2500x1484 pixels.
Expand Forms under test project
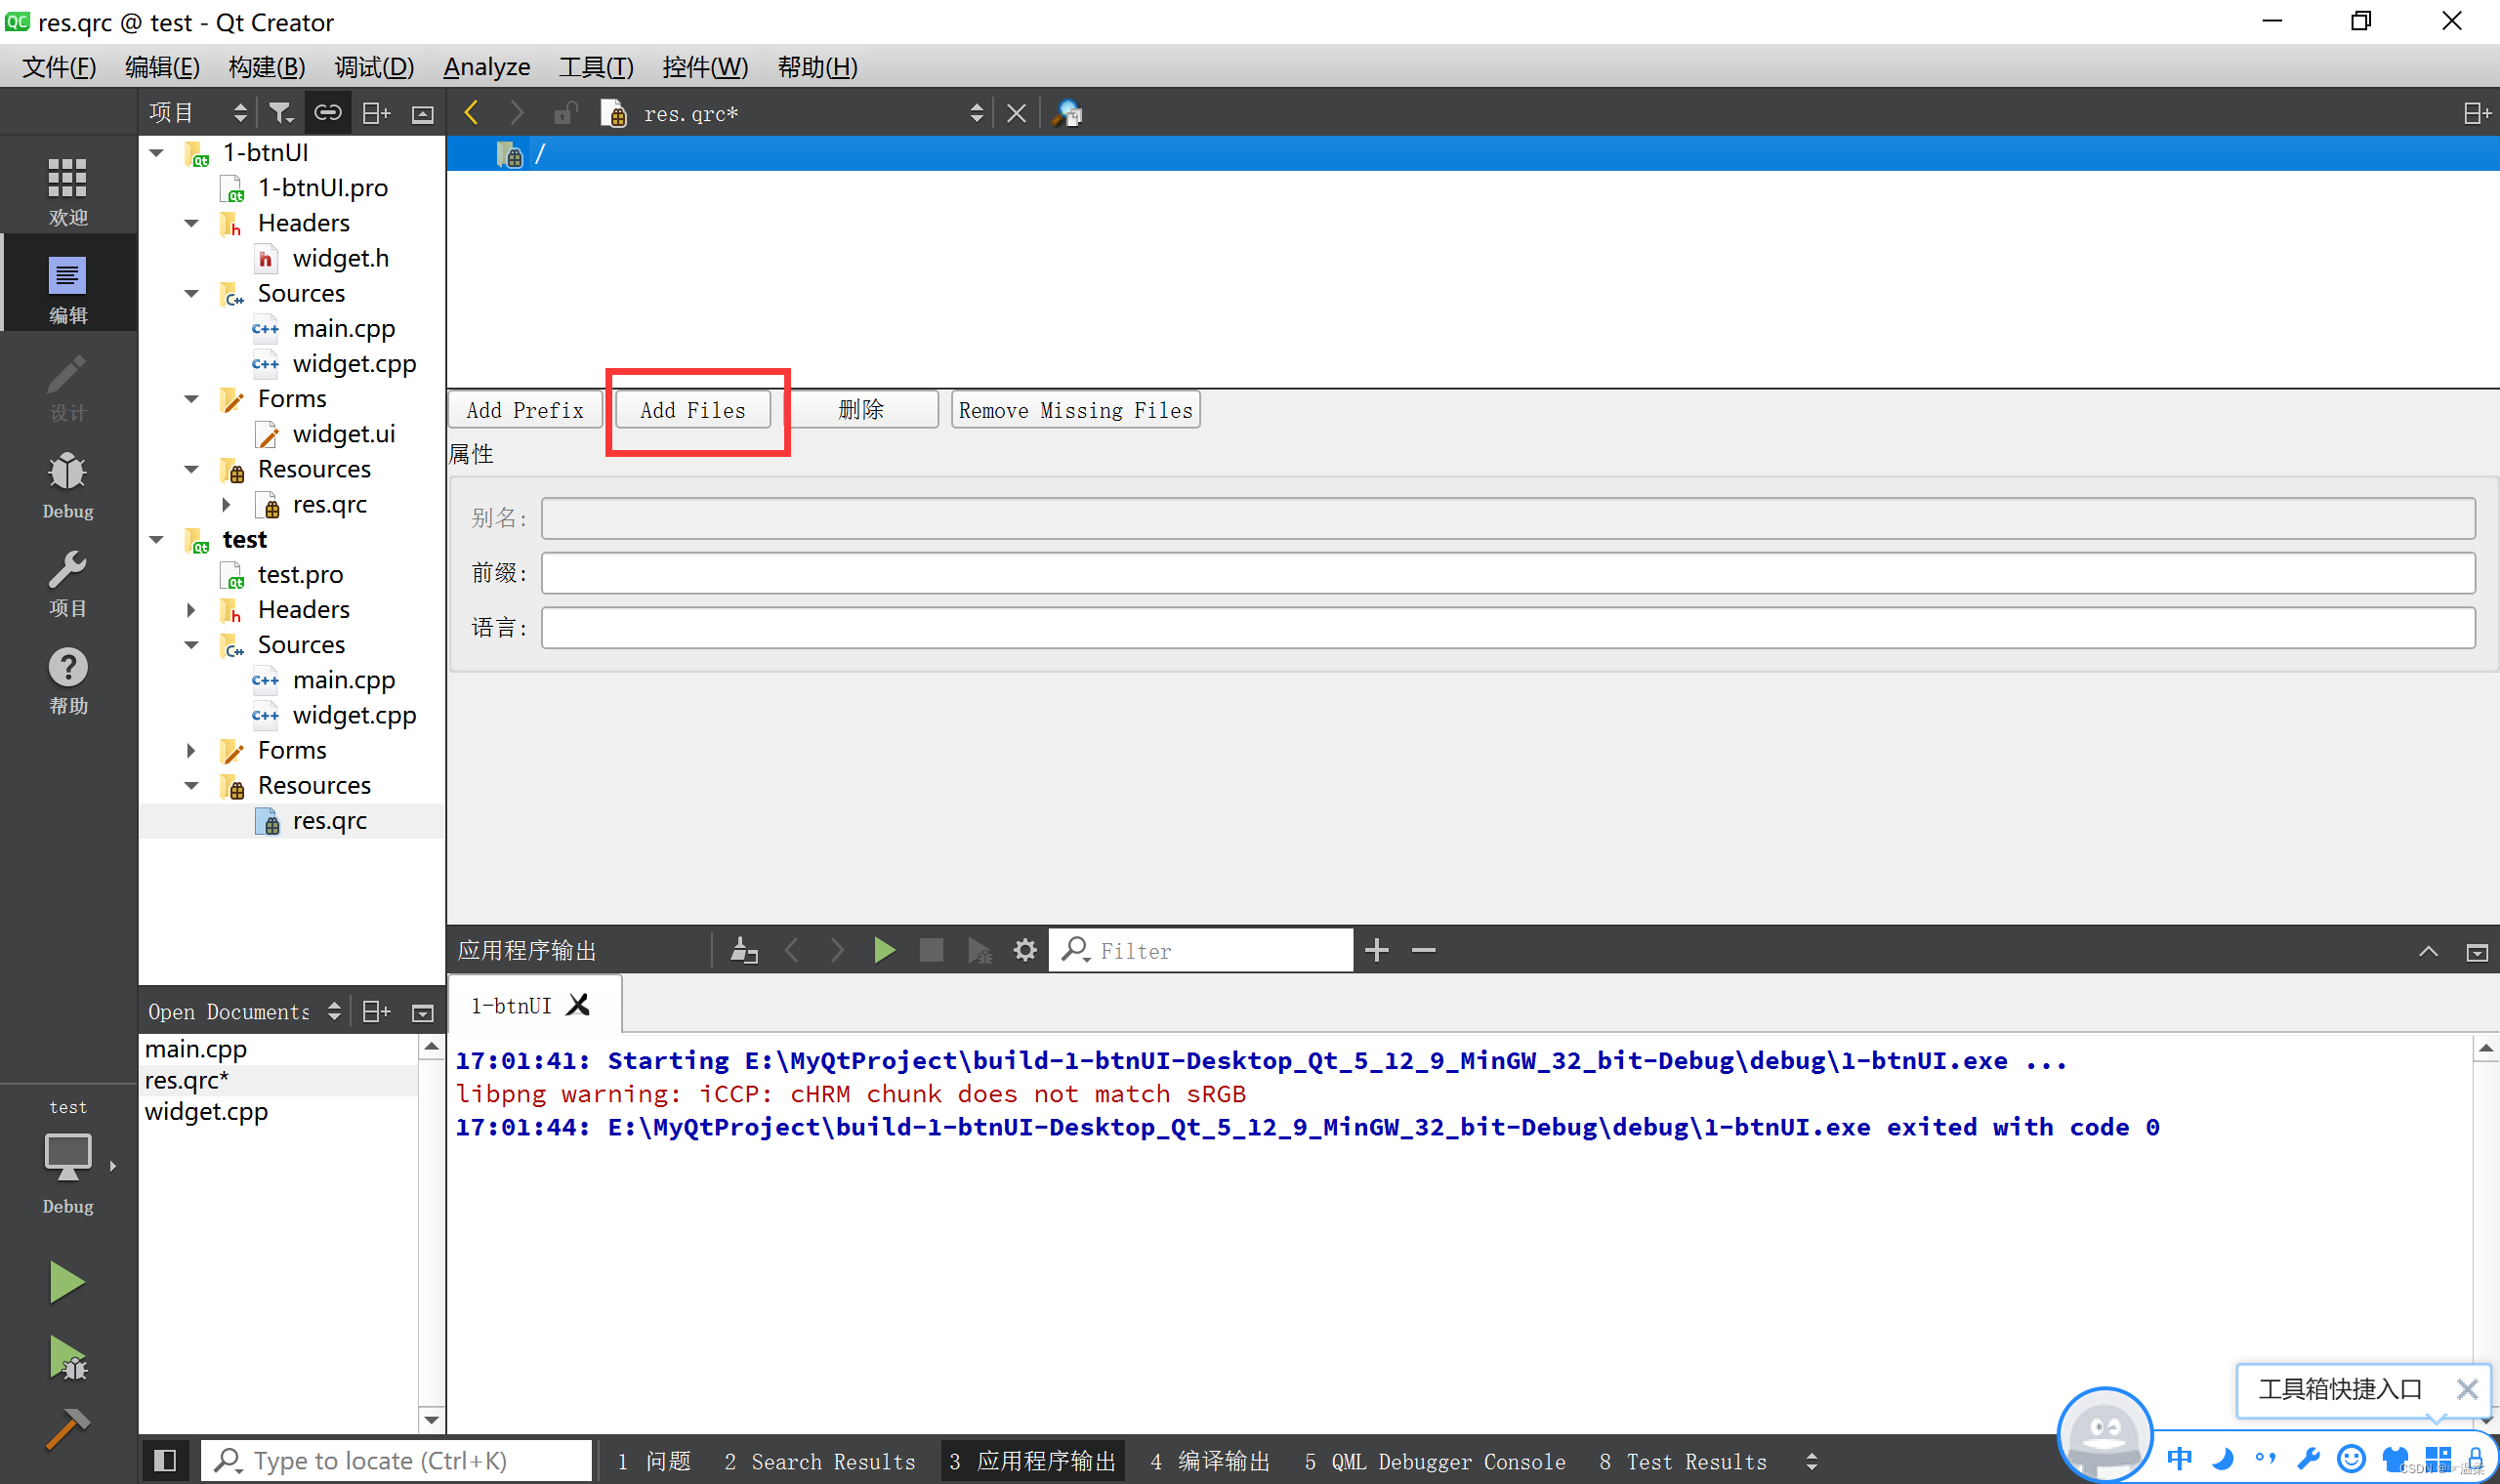[x=191, y=751]
